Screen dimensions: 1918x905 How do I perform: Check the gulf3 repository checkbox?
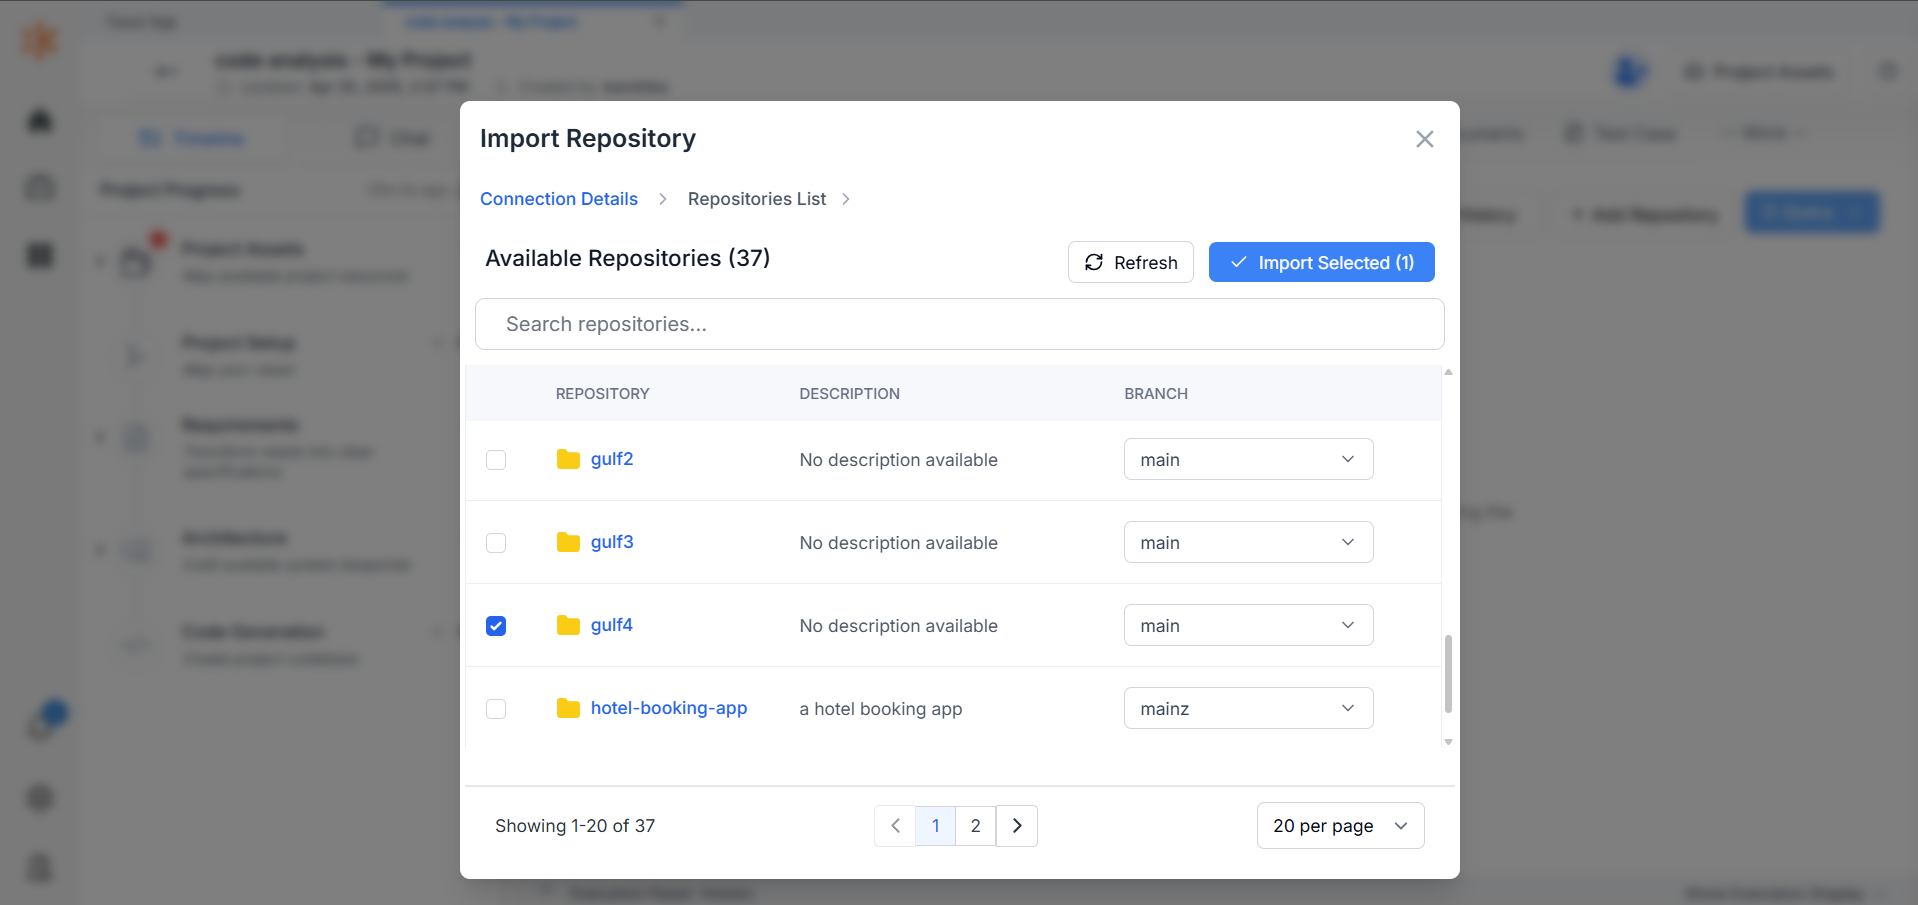click(496, 543)
